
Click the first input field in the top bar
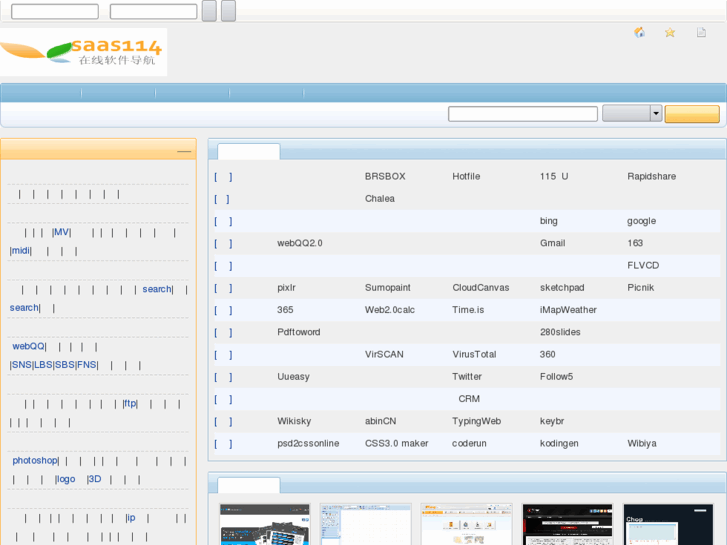click(x=54, y=12)
